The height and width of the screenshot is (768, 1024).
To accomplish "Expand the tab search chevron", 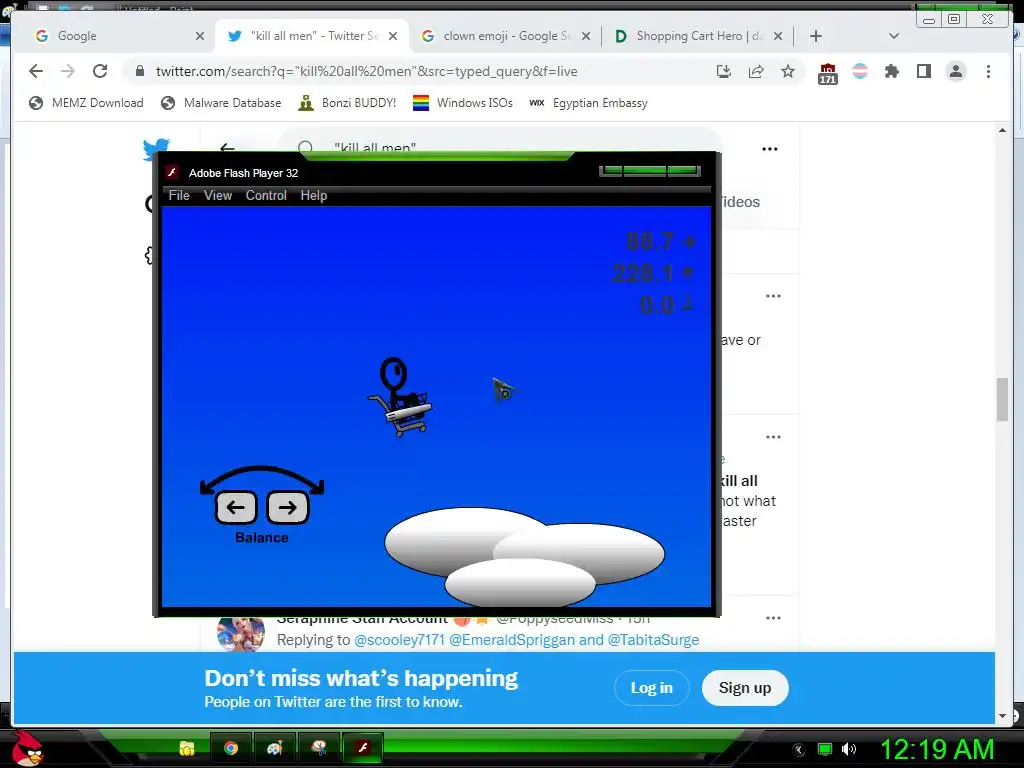I will (x=894, y=36).
